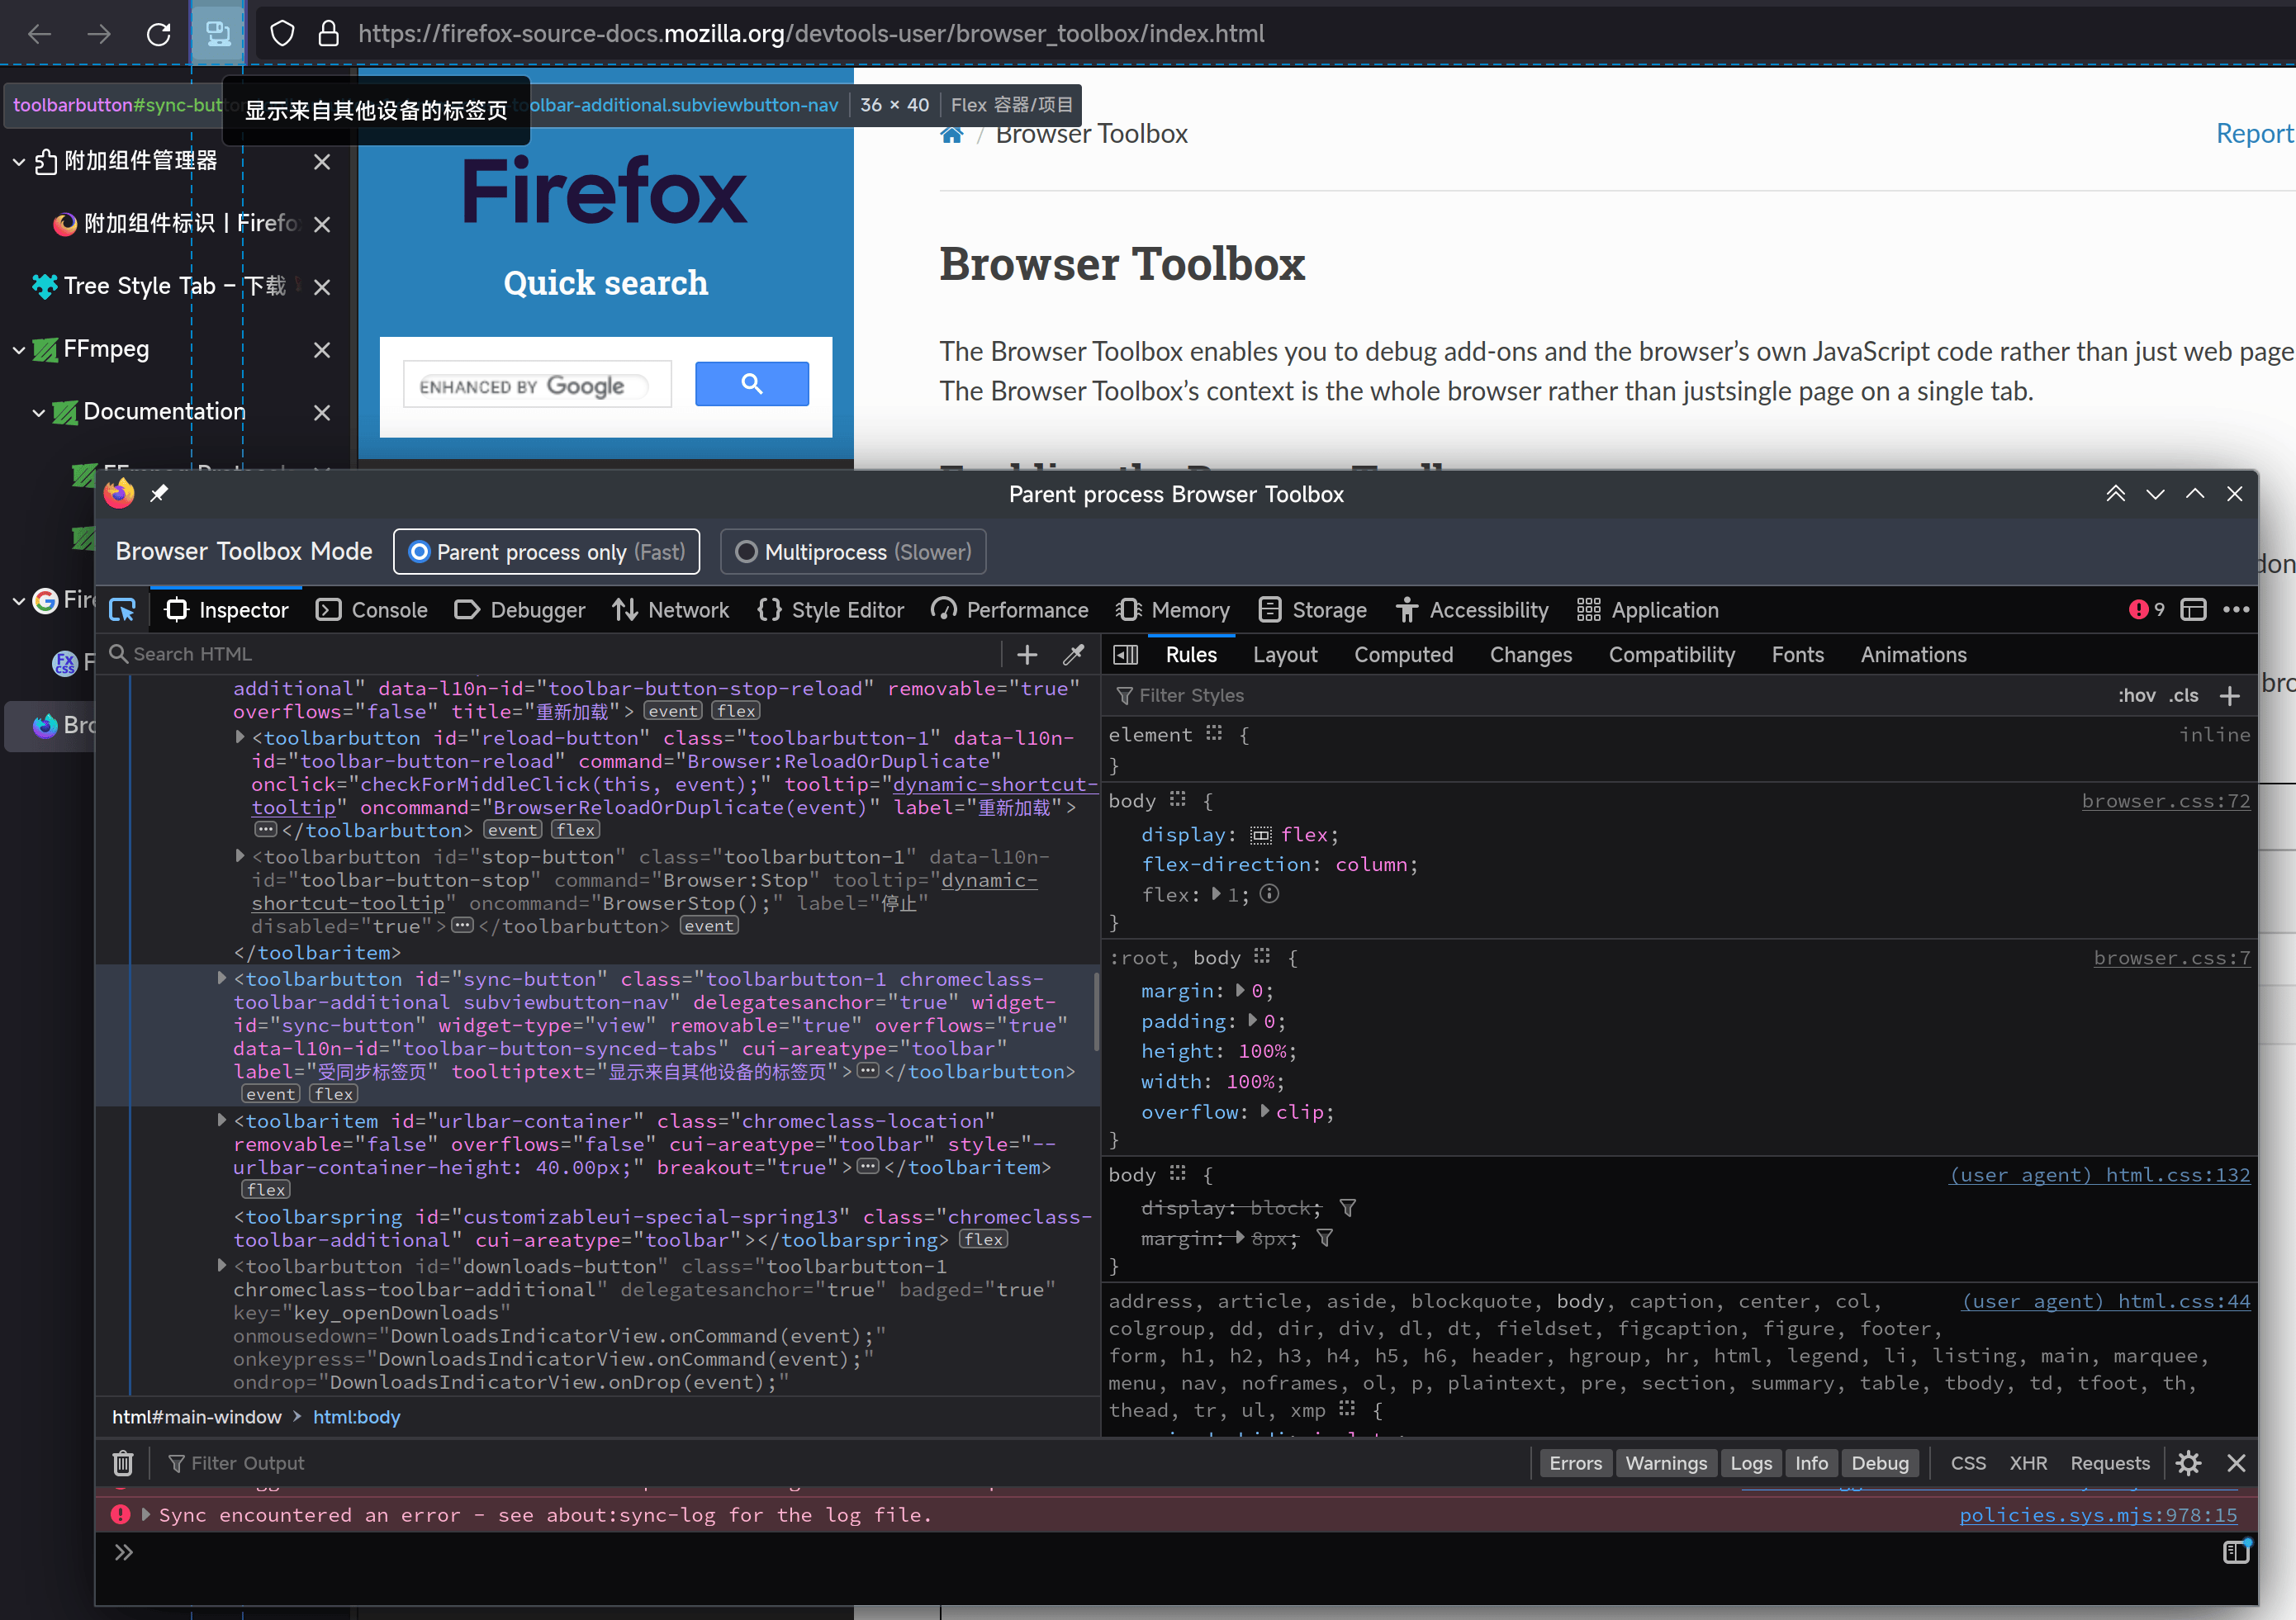Viewport: 2296px width, 1620px height.
Task: Open the tracking protection shield icon
Action: click(x=282, y=34)
